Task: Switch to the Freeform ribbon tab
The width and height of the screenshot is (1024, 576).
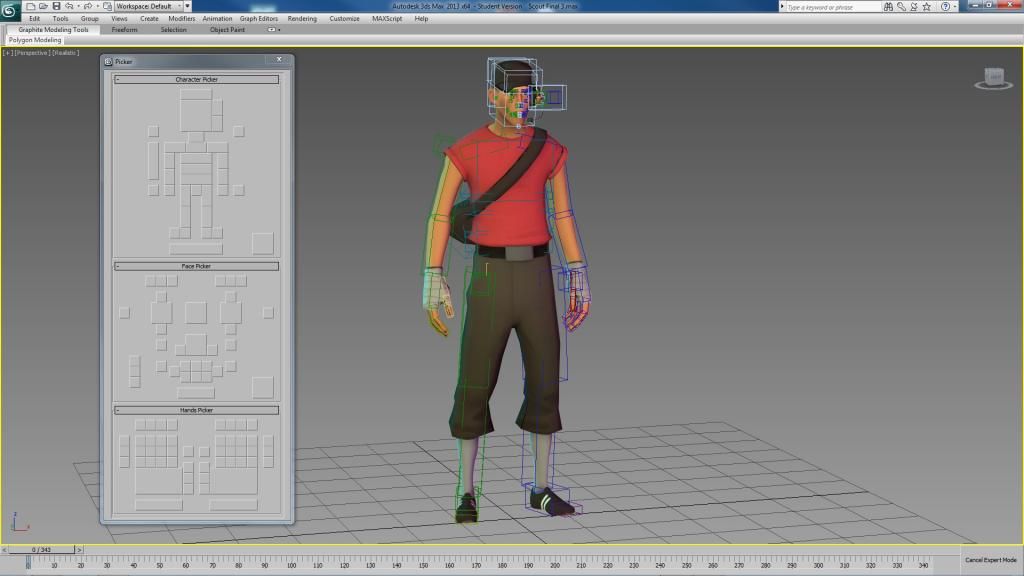Action: (x=124, y=30)
